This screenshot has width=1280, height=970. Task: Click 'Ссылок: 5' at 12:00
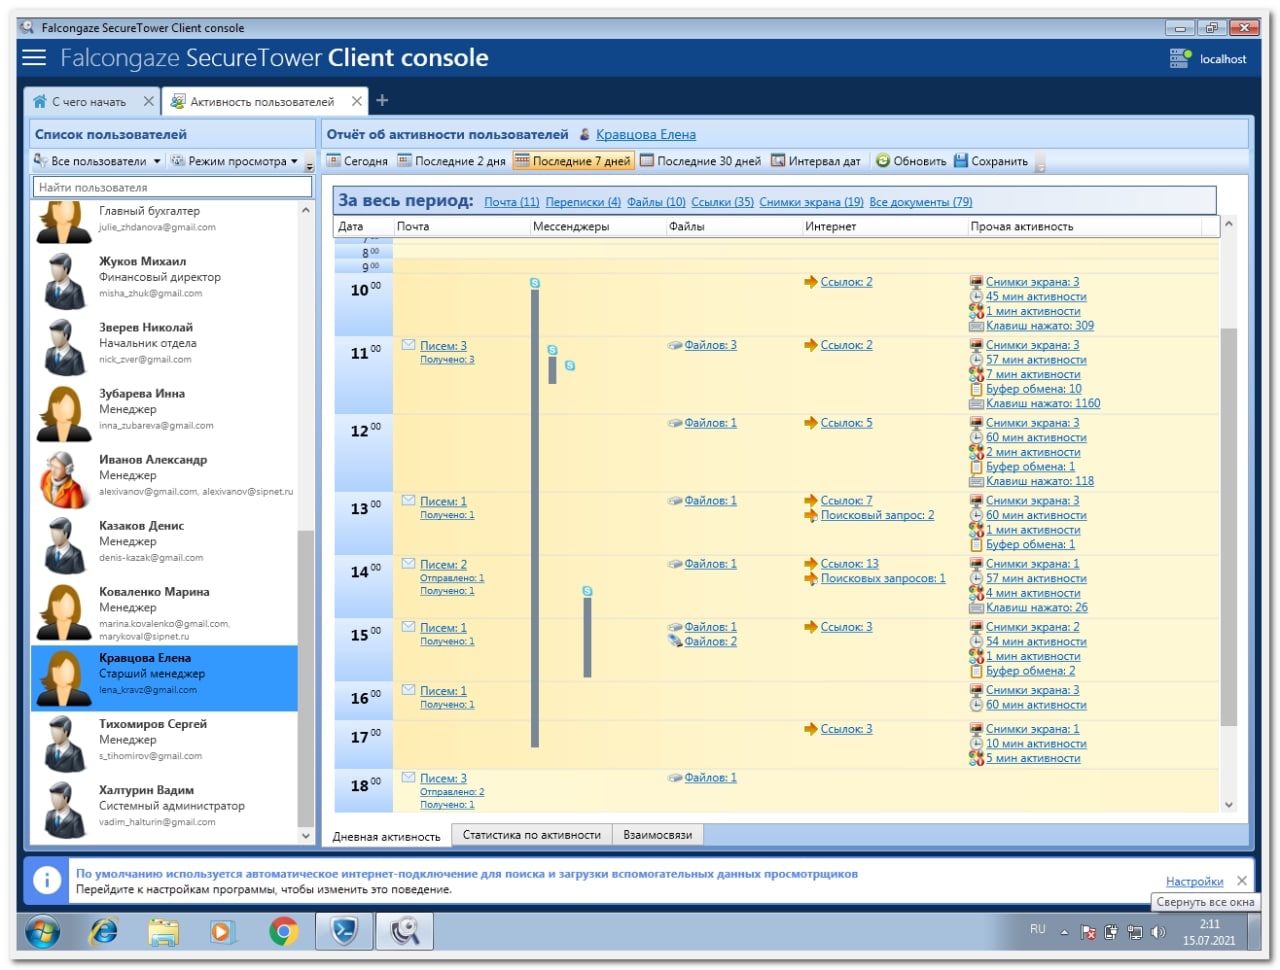846,423
